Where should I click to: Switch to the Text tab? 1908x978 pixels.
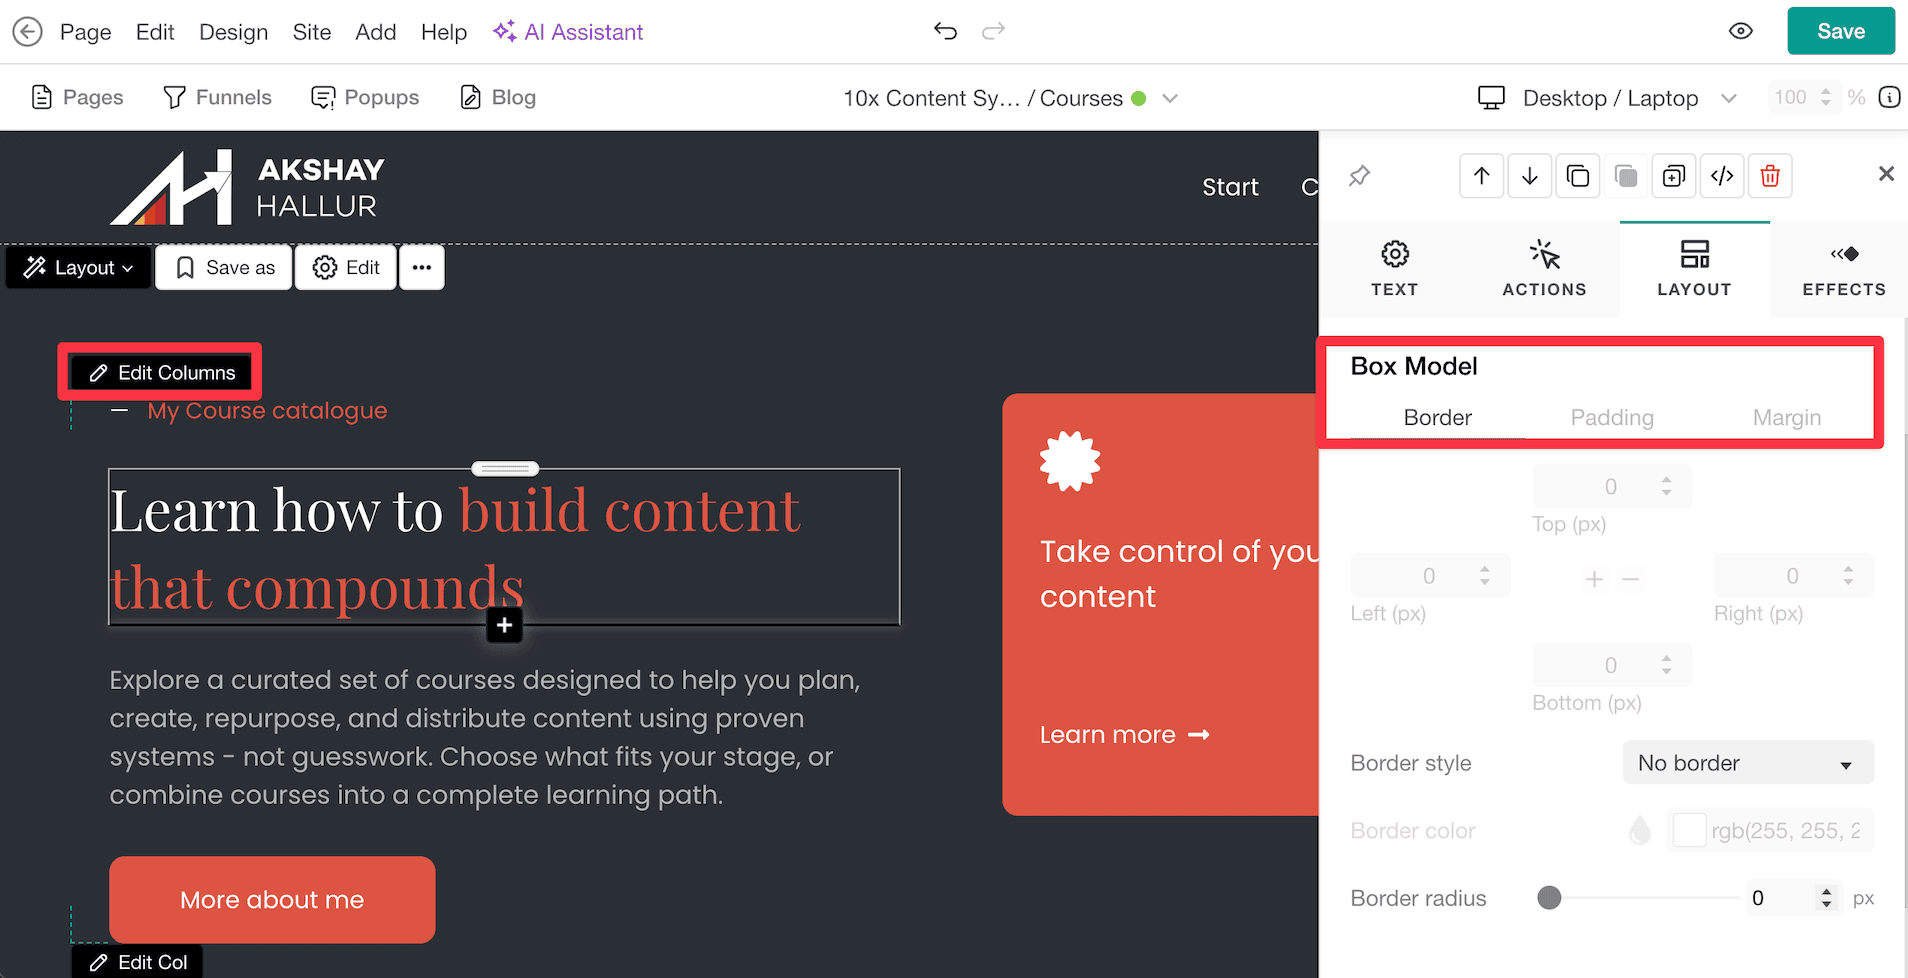tap(1394, 268)
